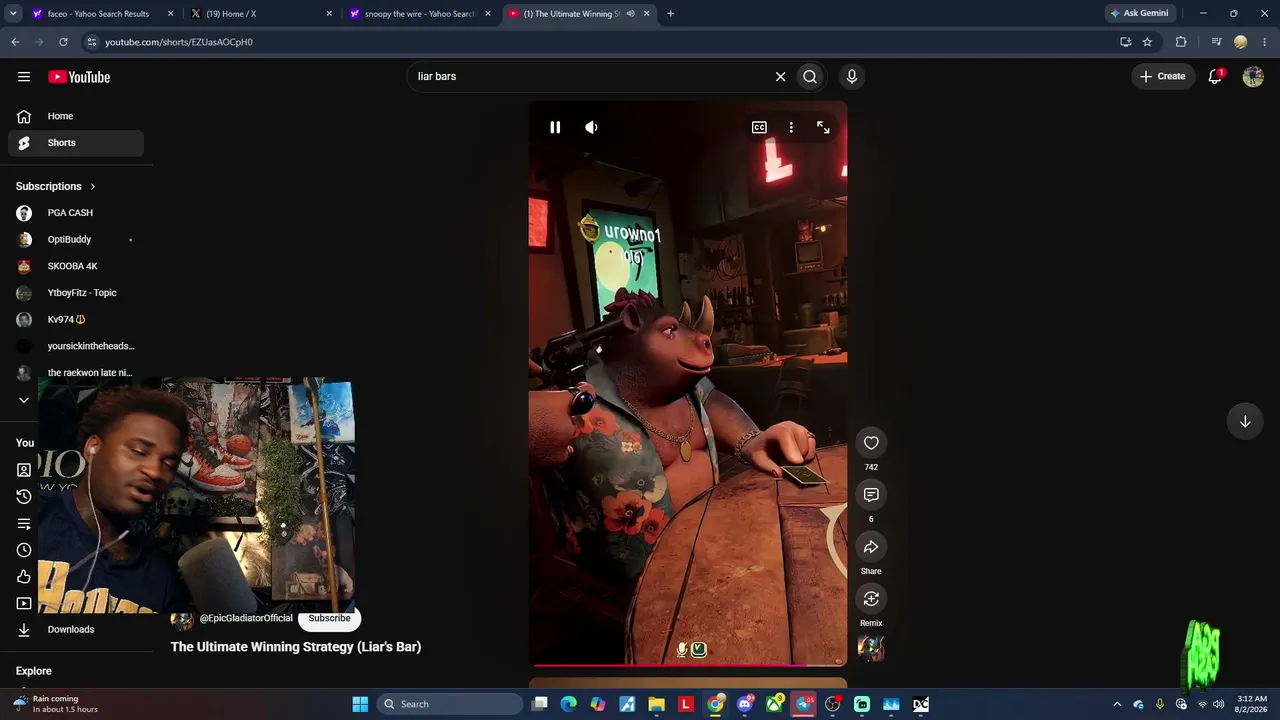Viewport: 1280px width, 720px height.
Task: Open Home in the YouTube sidebar
Action: (x=76, y=116)
